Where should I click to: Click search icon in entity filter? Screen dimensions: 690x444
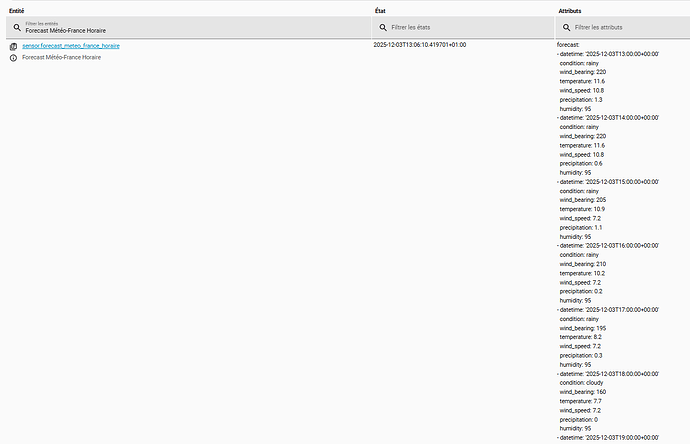[17, 27]
